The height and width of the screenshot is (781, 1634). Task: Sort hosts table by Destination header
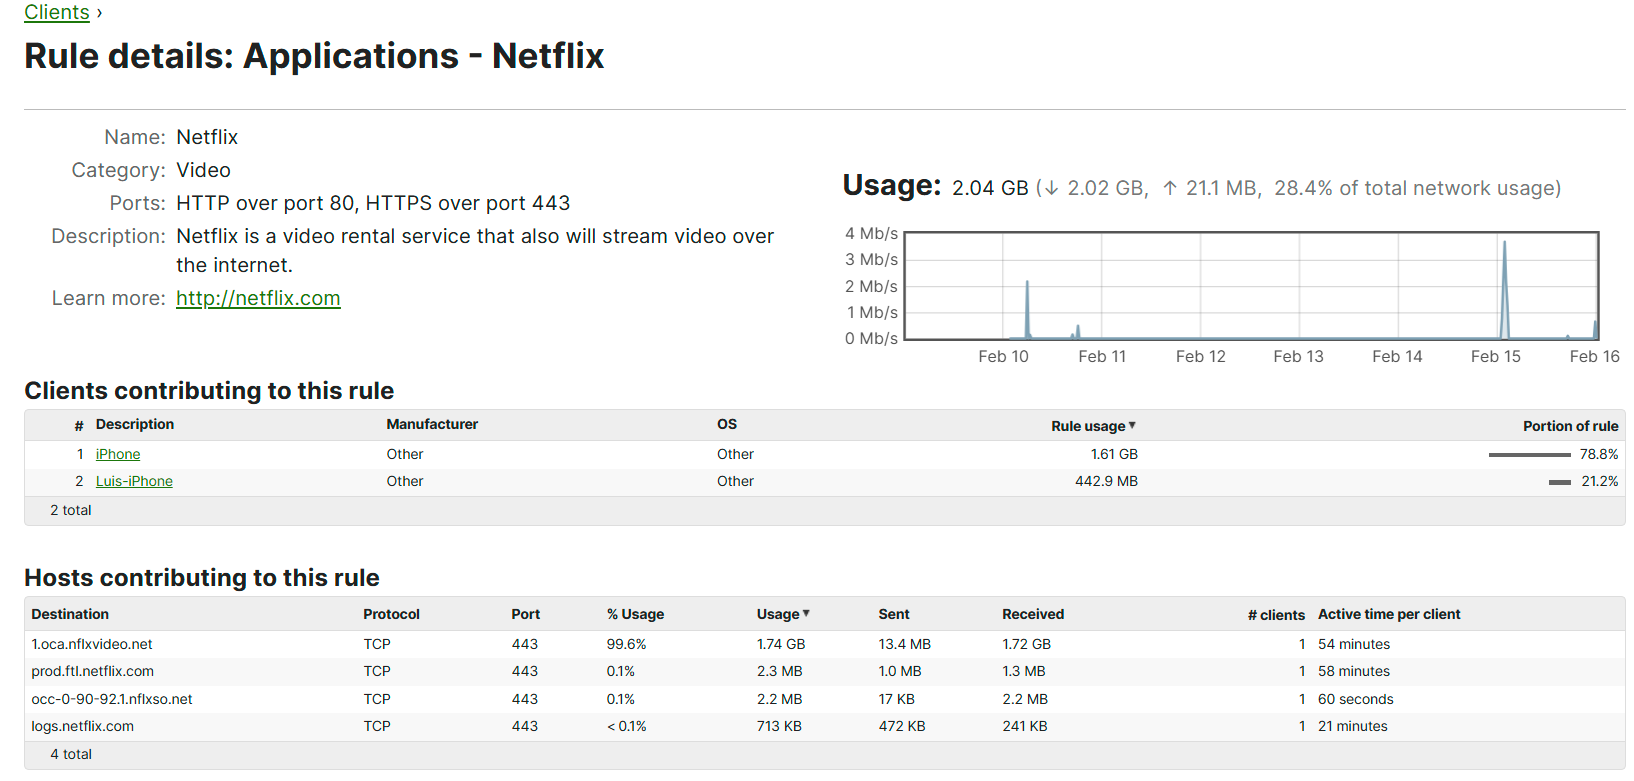tap(70, 614)
